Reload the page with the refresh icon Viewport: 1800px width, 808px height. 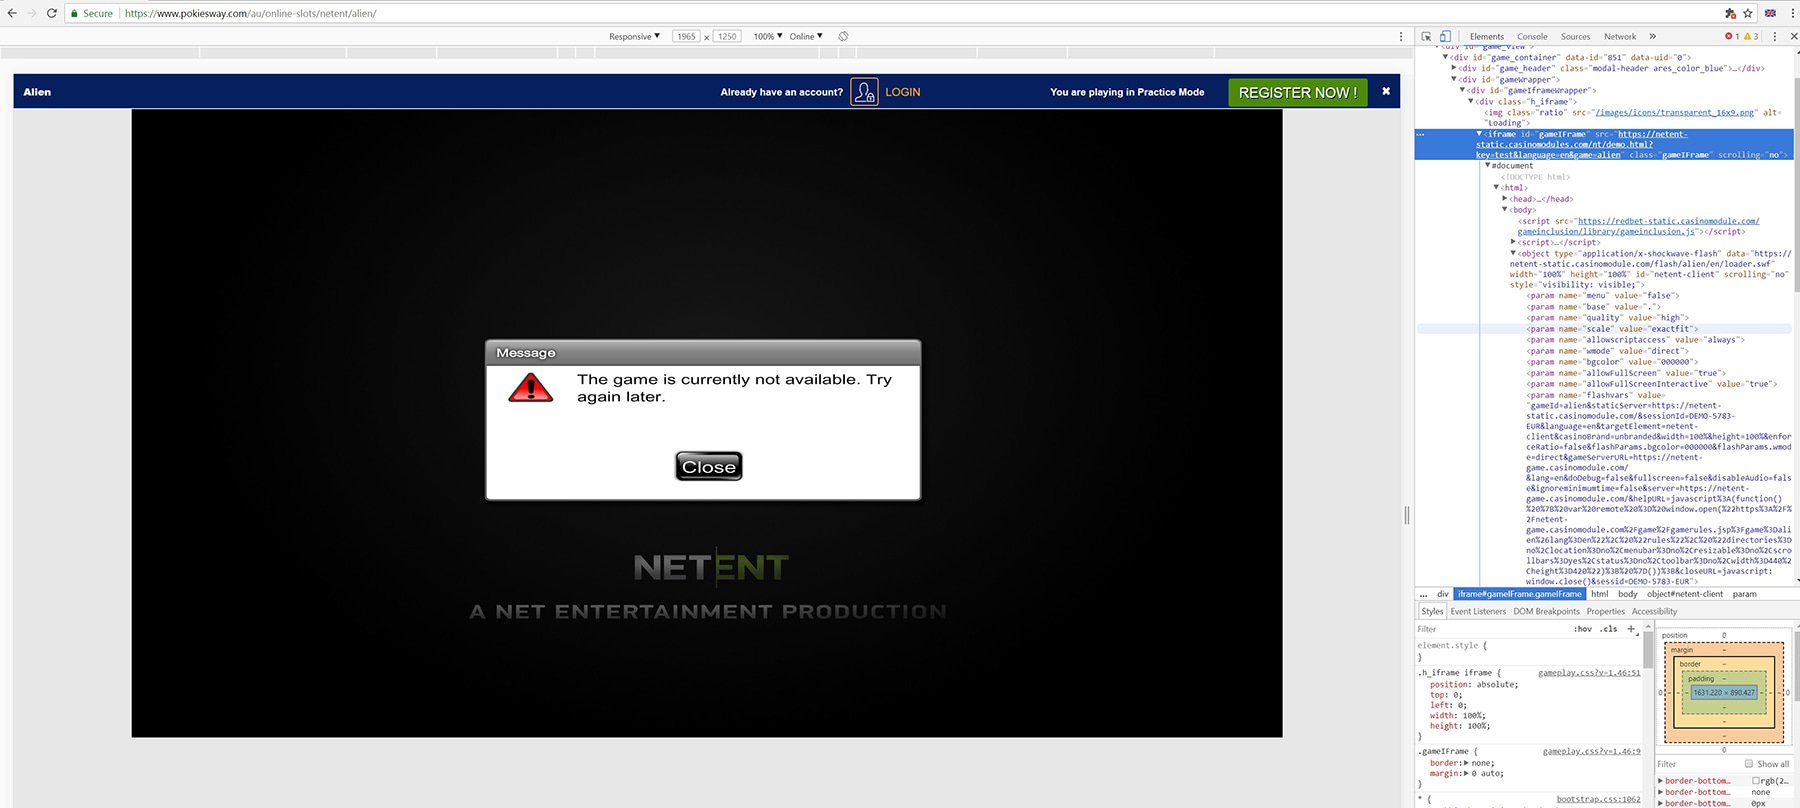point(52,13)
